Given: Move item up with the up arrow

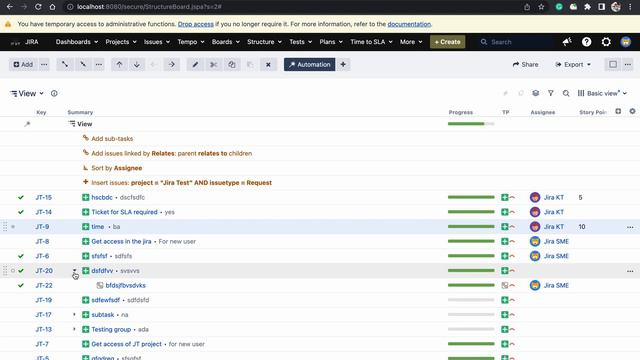Looking at the screenshot, I should click(119, 64).
